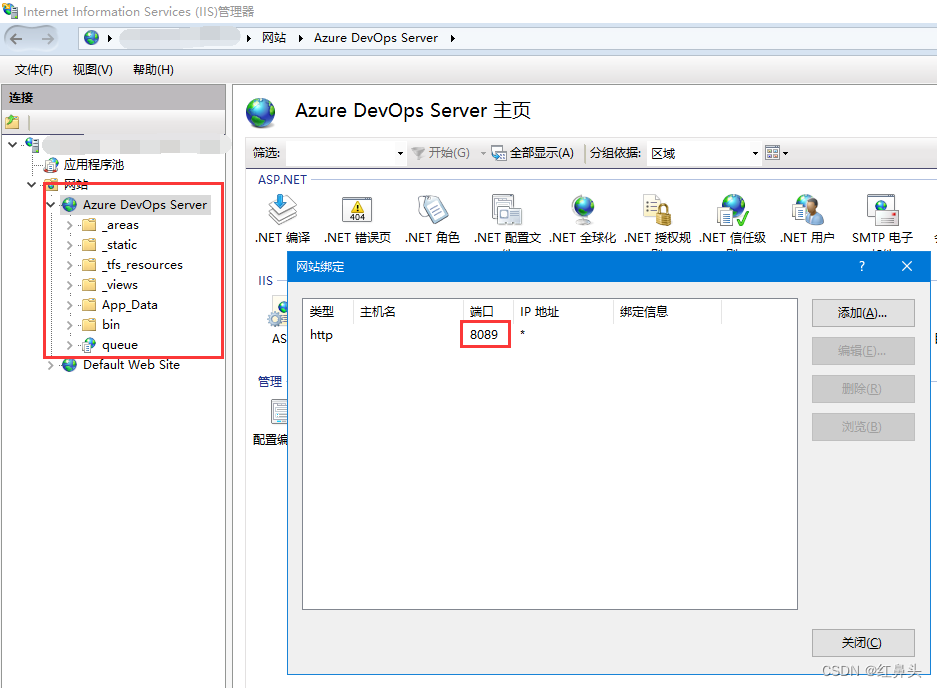937x688 pixels.
Task: Click the 全部显示(A) toolbar button
Action: click(532, 153)
